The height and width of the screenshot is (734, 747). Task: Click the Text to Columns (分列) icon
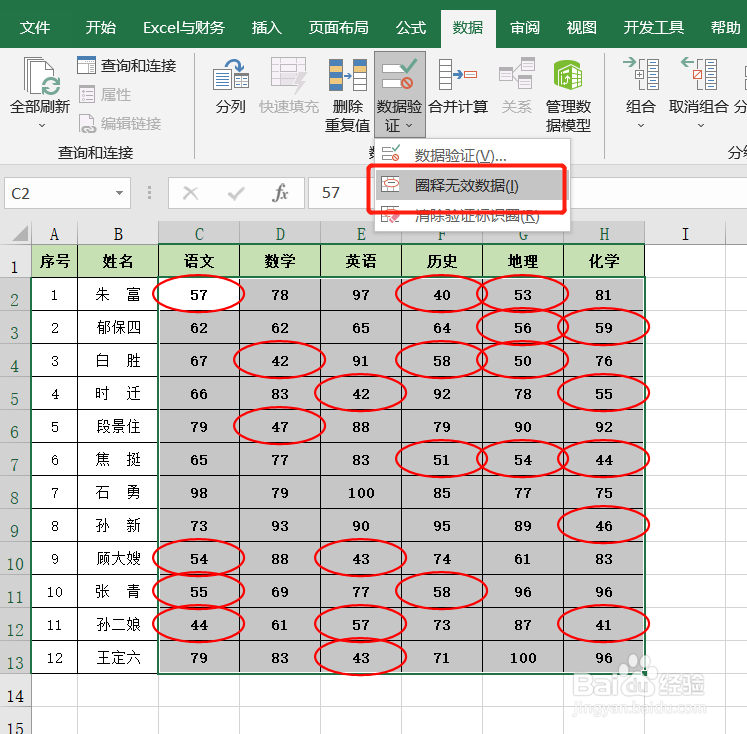[231, 75]
